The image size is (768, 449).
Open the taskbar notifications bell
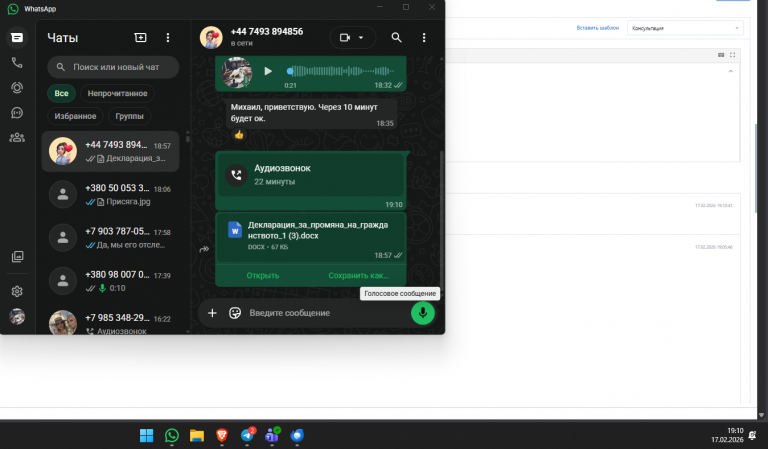(x=753, y=435)
